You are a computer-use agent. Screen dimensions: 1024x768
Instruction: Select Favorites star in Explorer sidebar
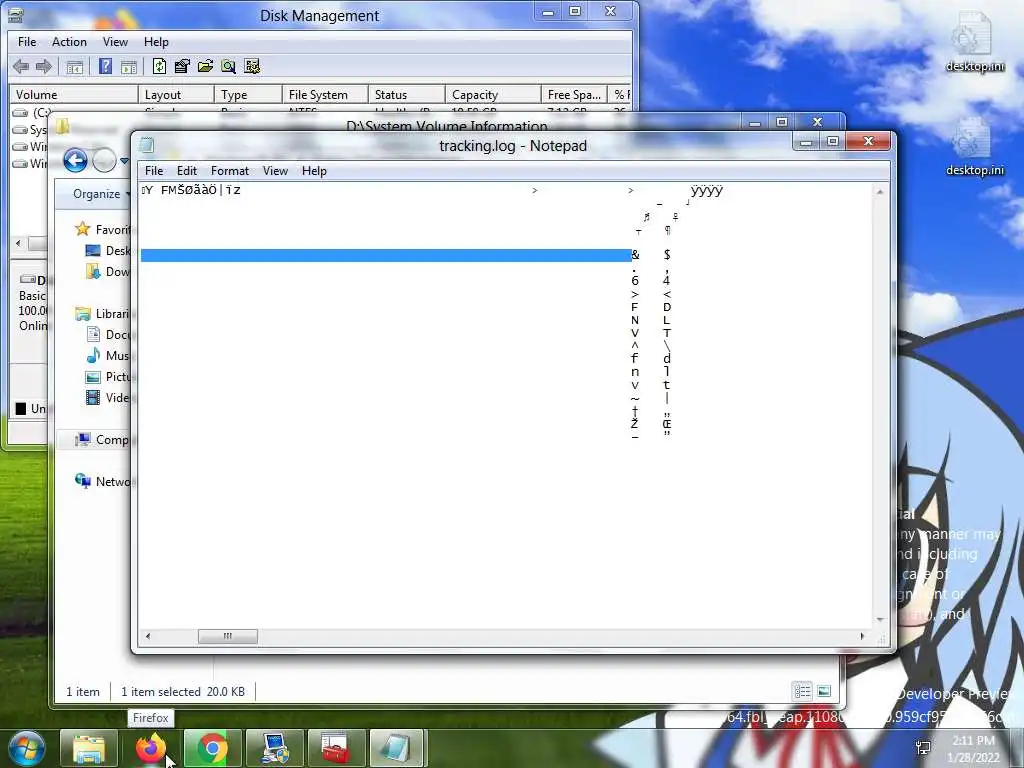pos(82,229)
